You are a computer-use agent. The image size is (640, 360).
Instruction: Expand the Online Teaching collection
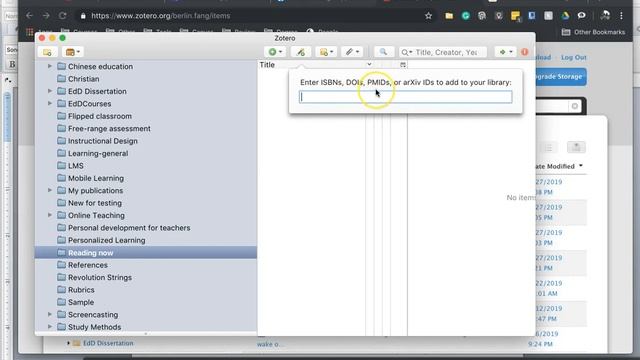50,215
